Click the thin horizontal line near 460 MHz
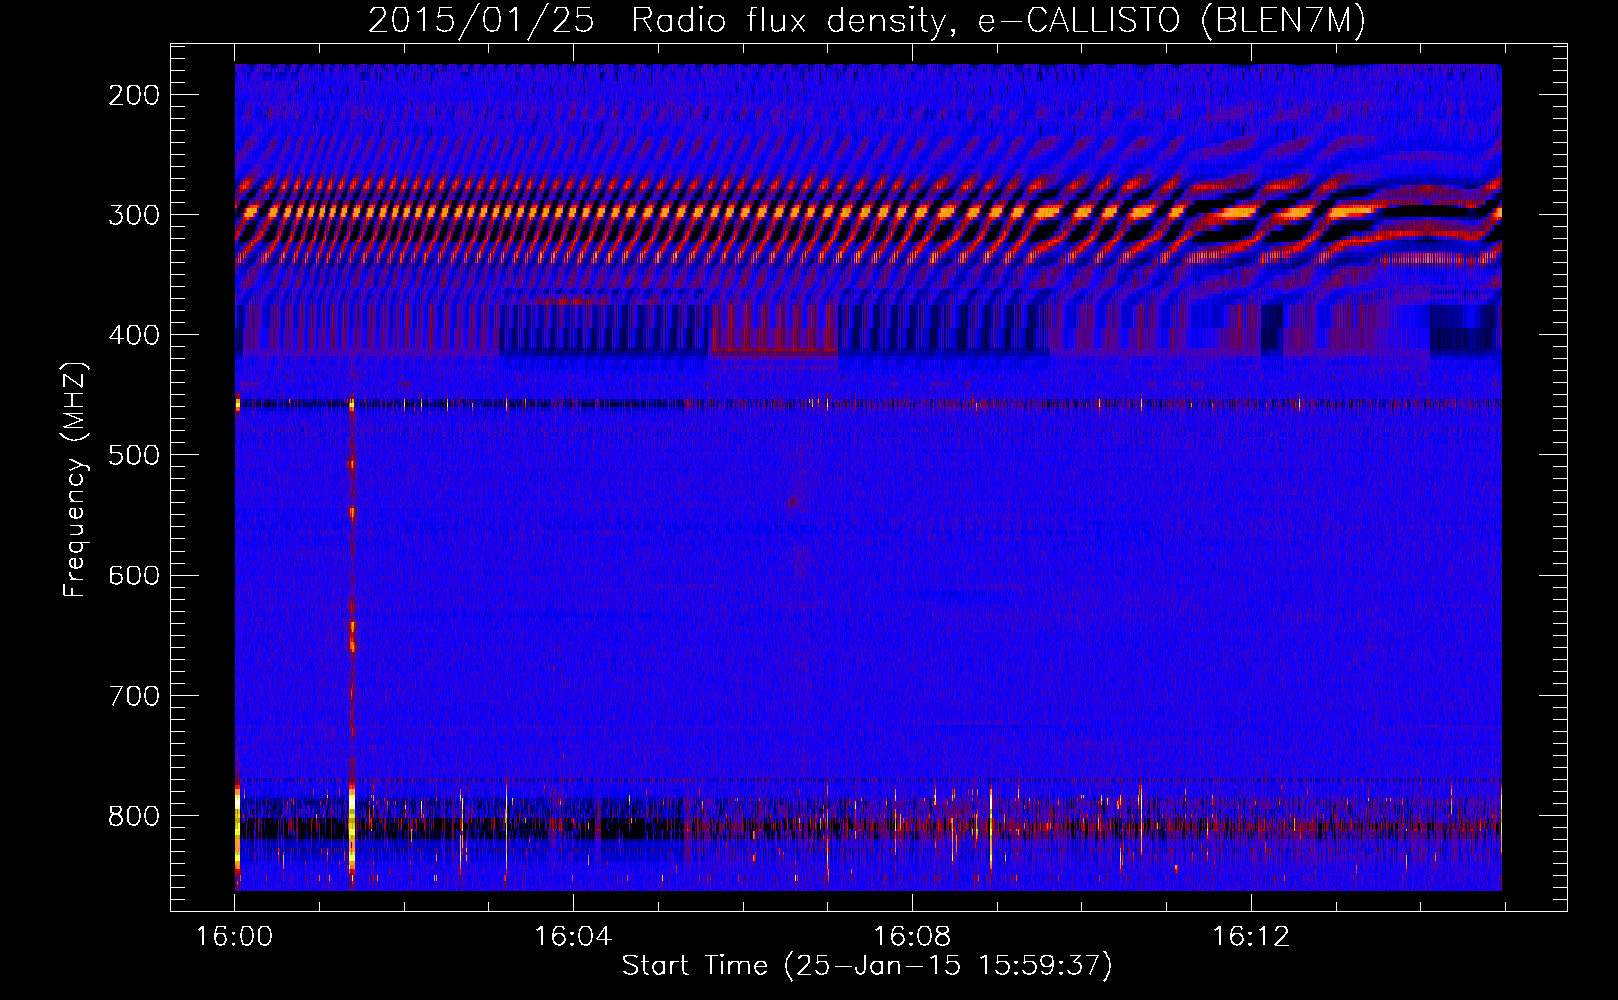 pyautogui.click(x=868, y=404)
